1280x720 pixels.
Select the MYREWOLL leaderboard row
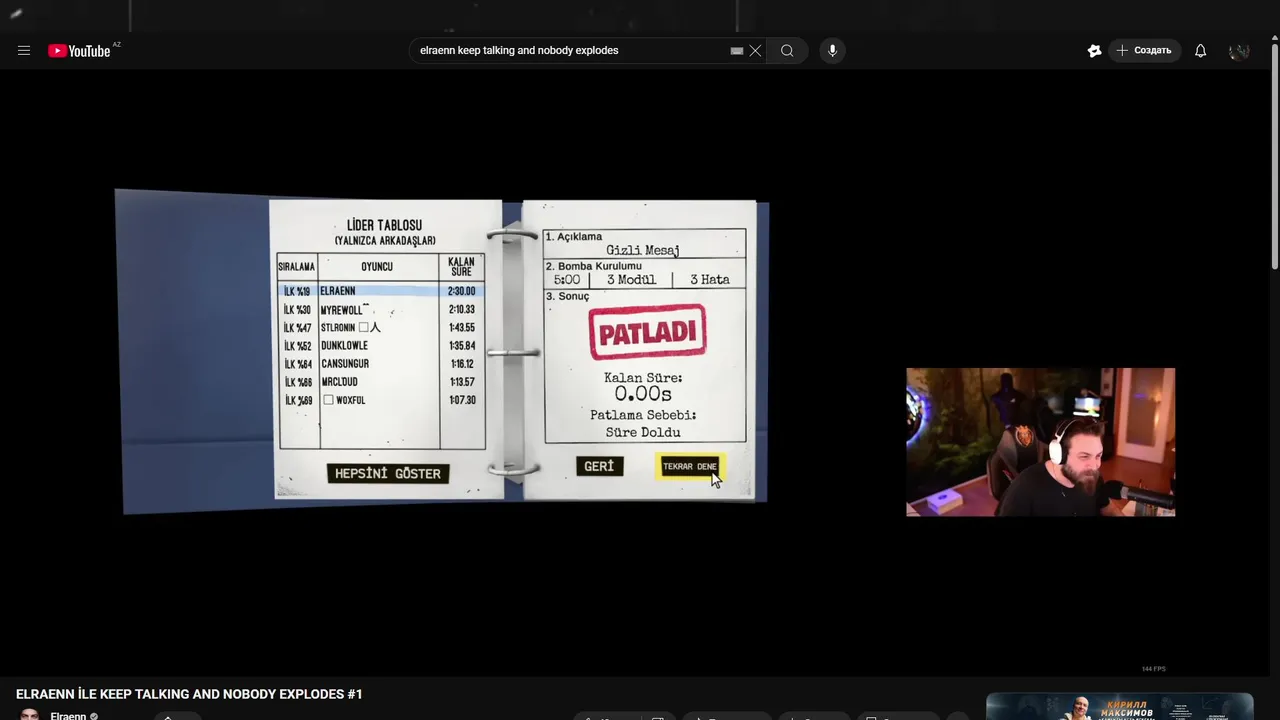pos(381,310)
